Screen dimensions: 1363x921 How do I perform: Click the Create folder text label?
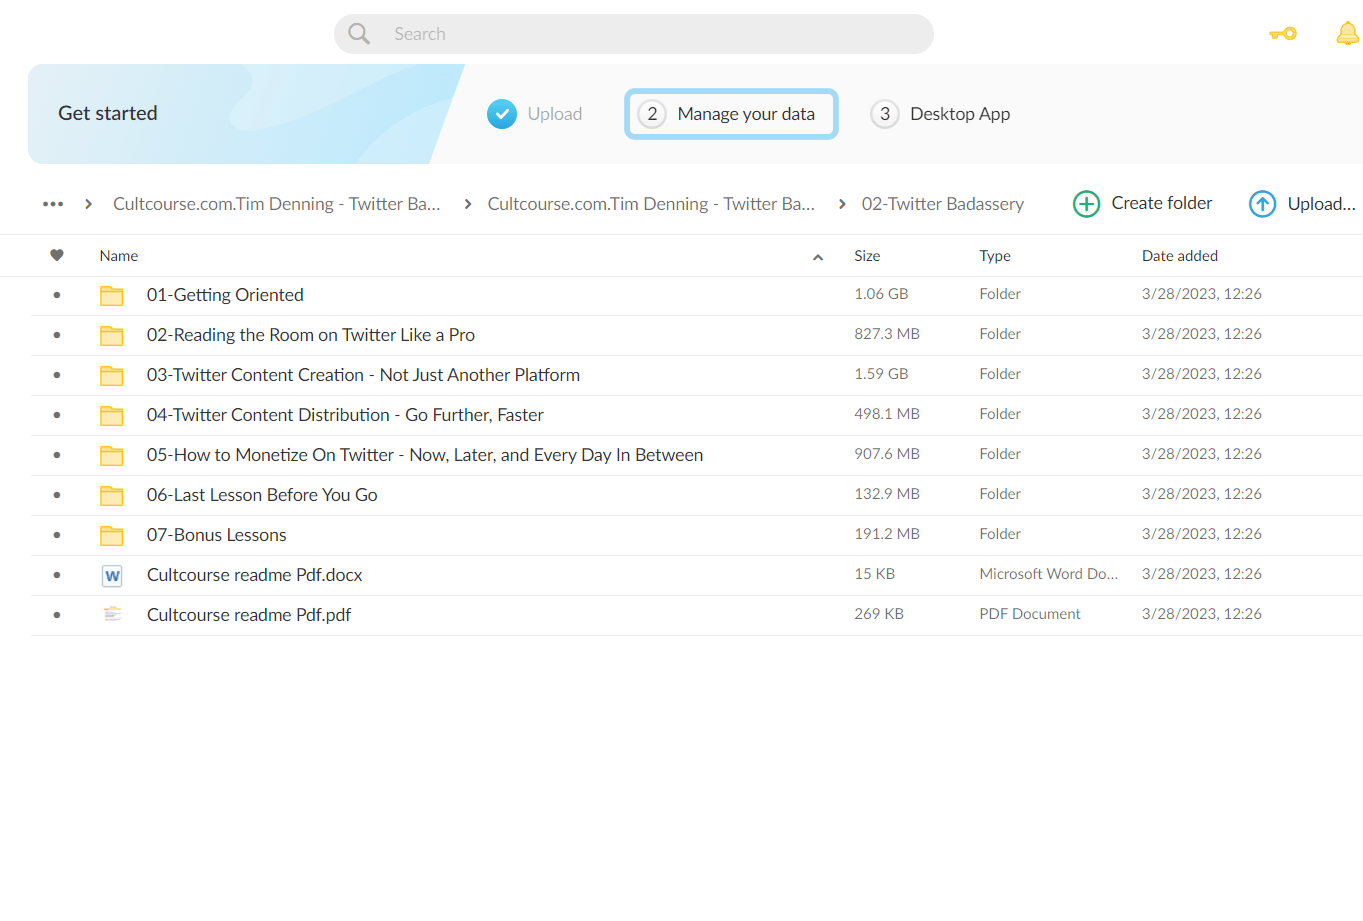pos(1162,203)
